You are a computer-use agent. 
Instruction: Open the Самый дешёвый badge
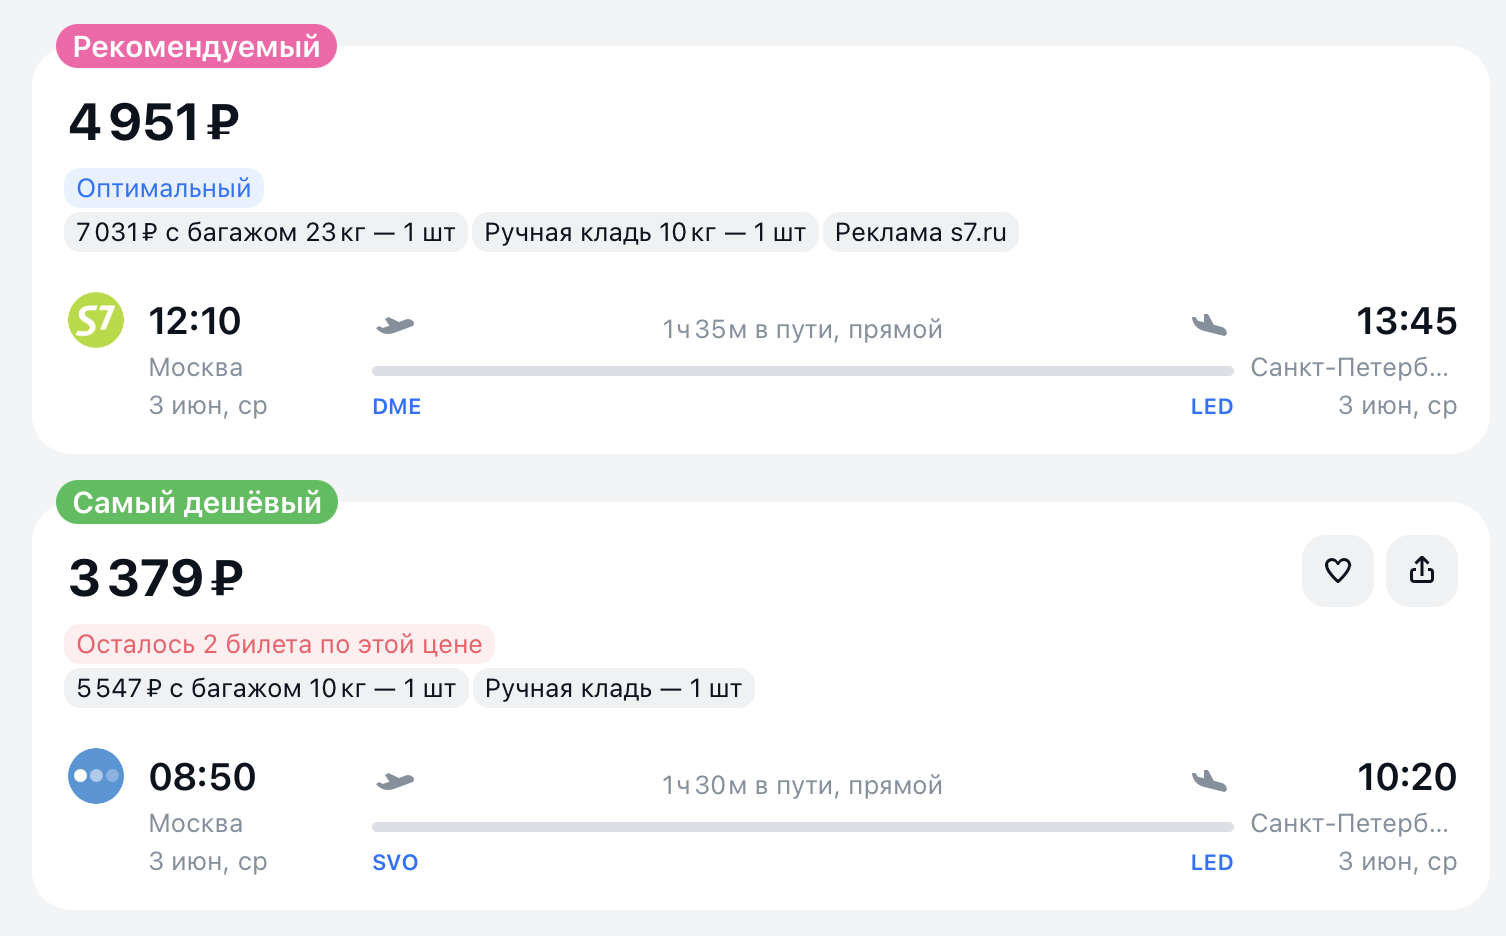click(197, 503)
